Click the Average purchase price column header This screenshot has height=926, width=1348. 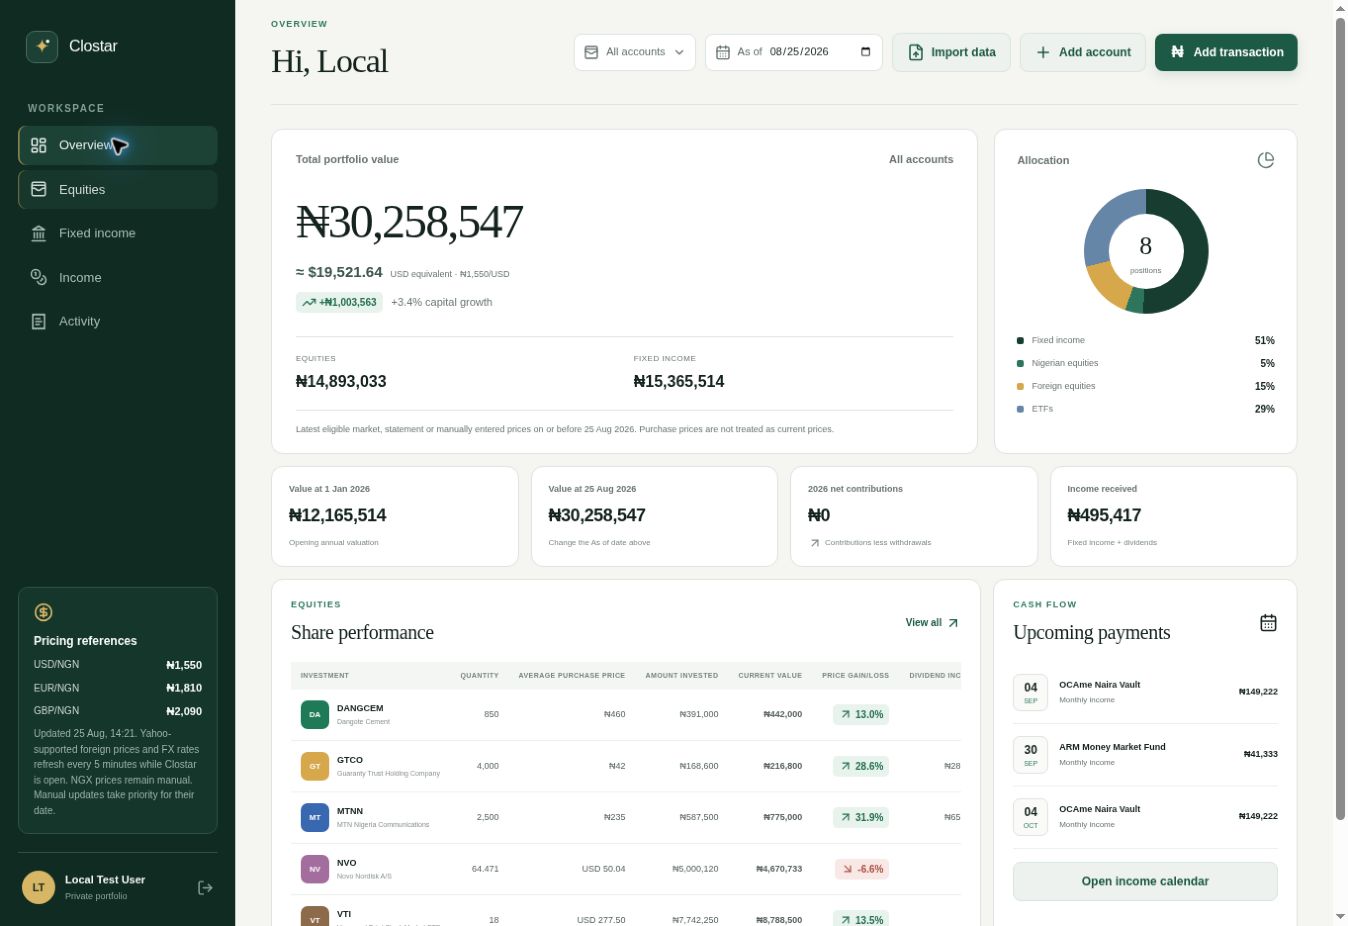tap(572, 675)
